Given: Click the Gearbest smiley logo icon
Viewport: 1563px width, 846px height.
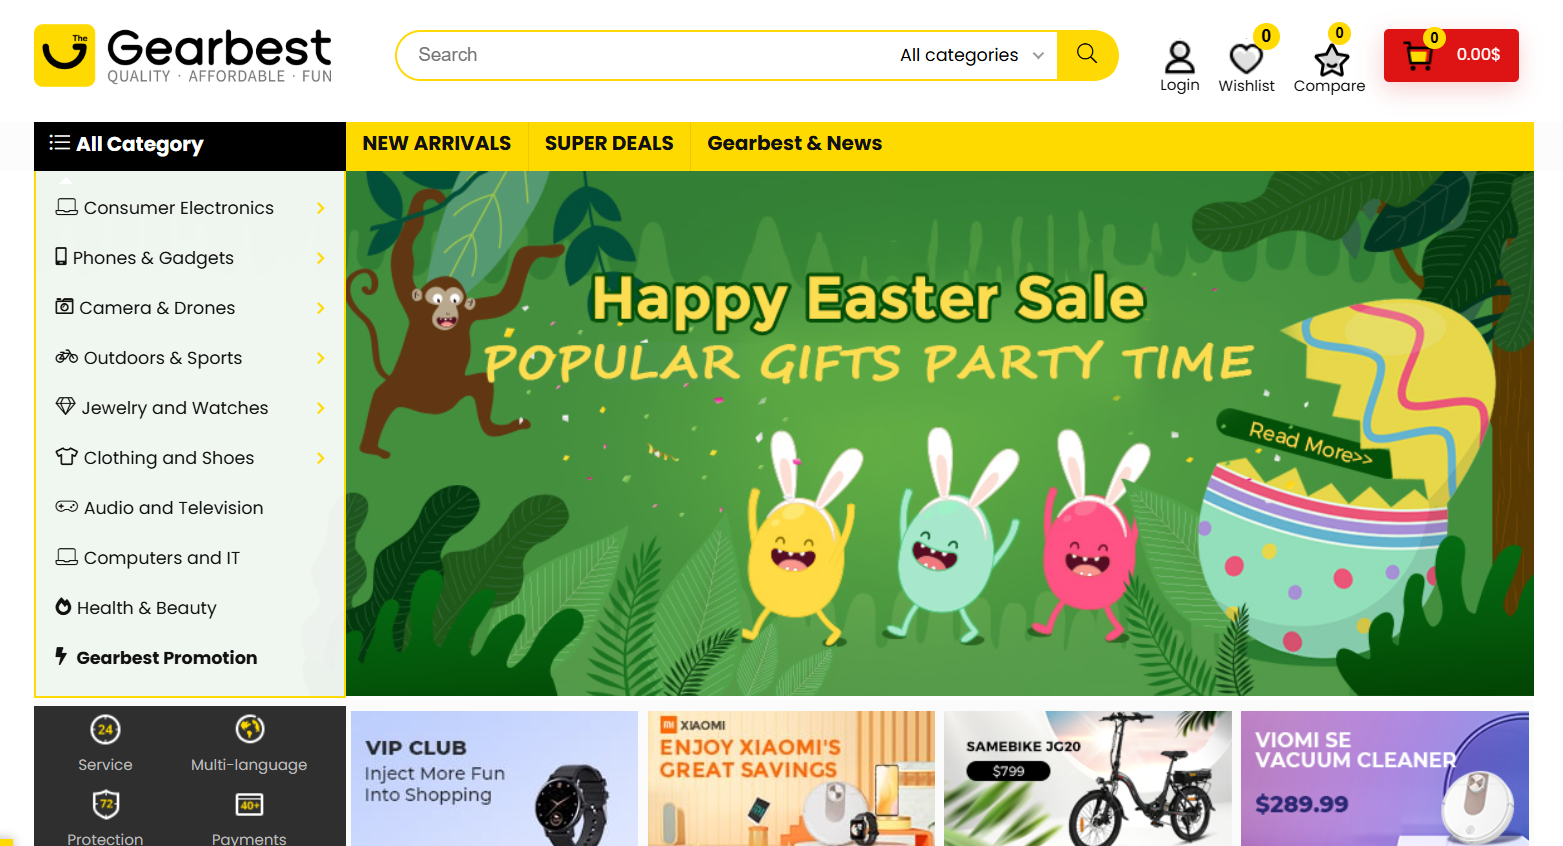Looking at the screenshot, I should 65,55.
